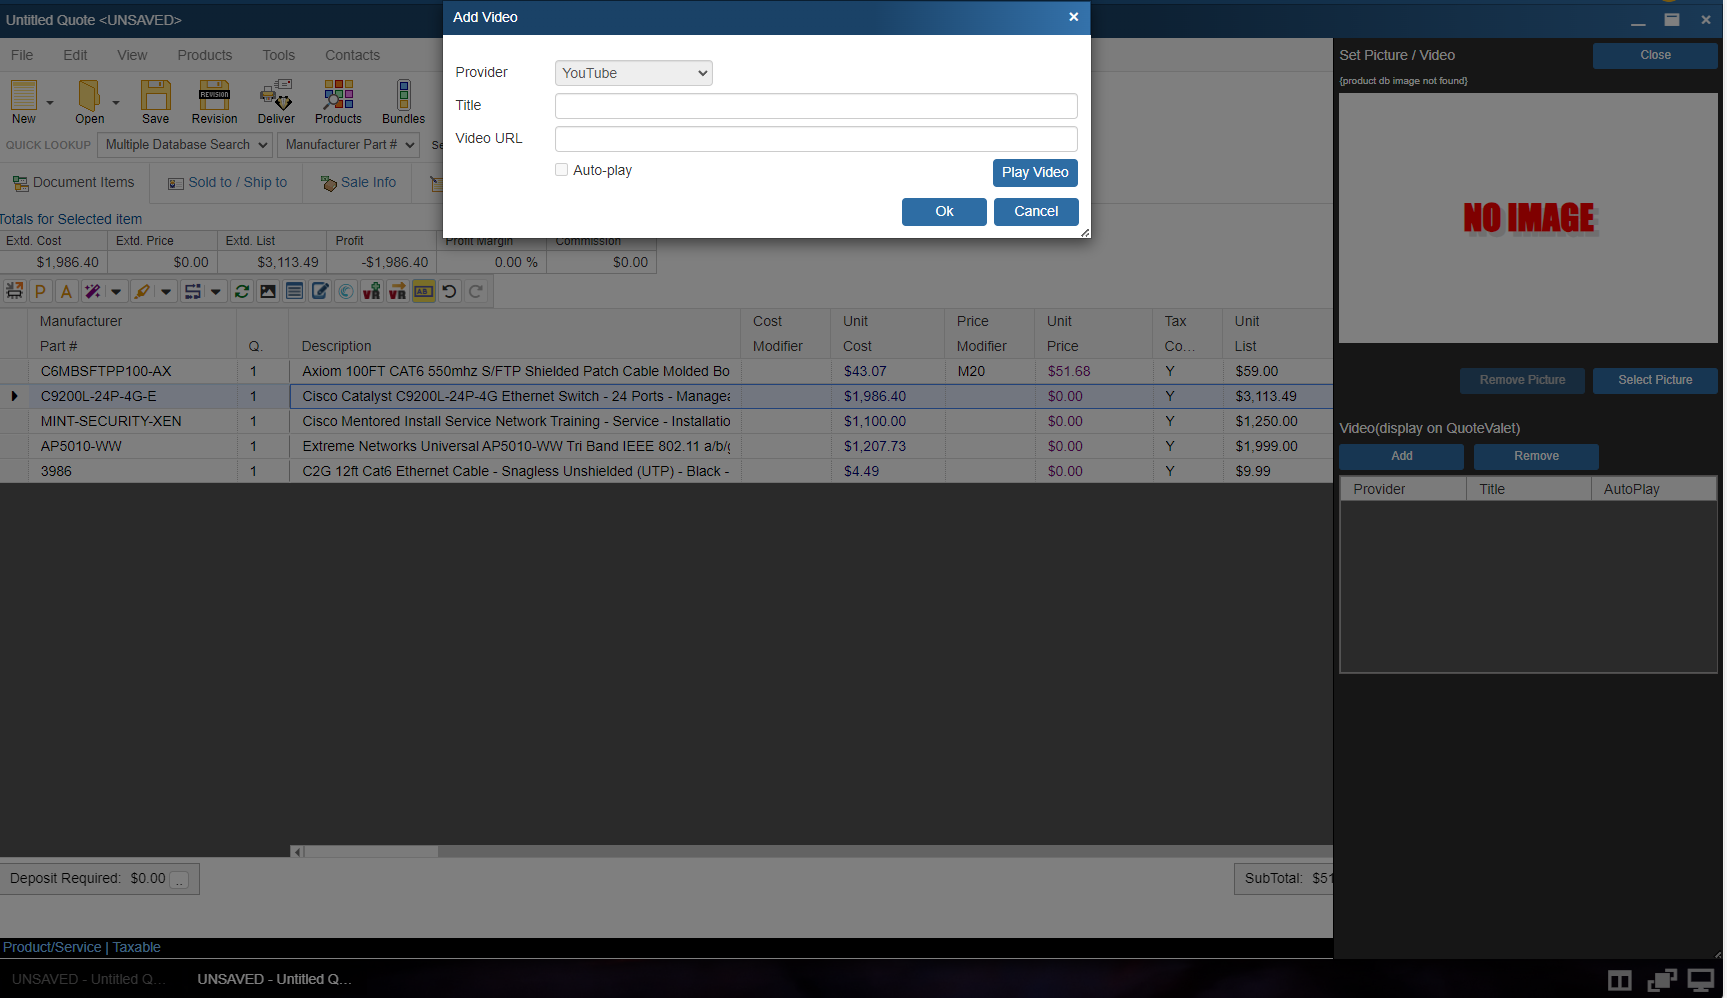This screenshot has height=998, width=1727.
Task: Open the Multiple Database Search dropdown
Action: [186, 145]
